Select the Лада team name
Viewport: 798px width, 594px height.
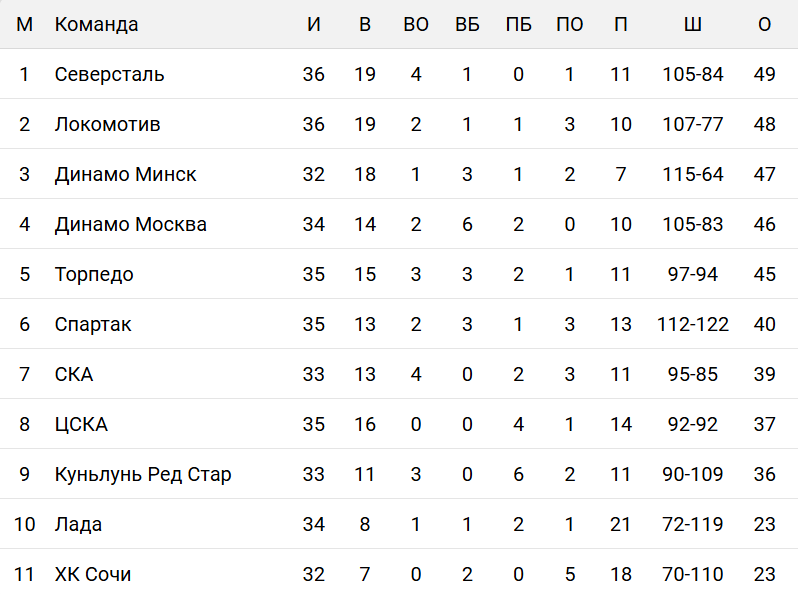coord(78,524)
